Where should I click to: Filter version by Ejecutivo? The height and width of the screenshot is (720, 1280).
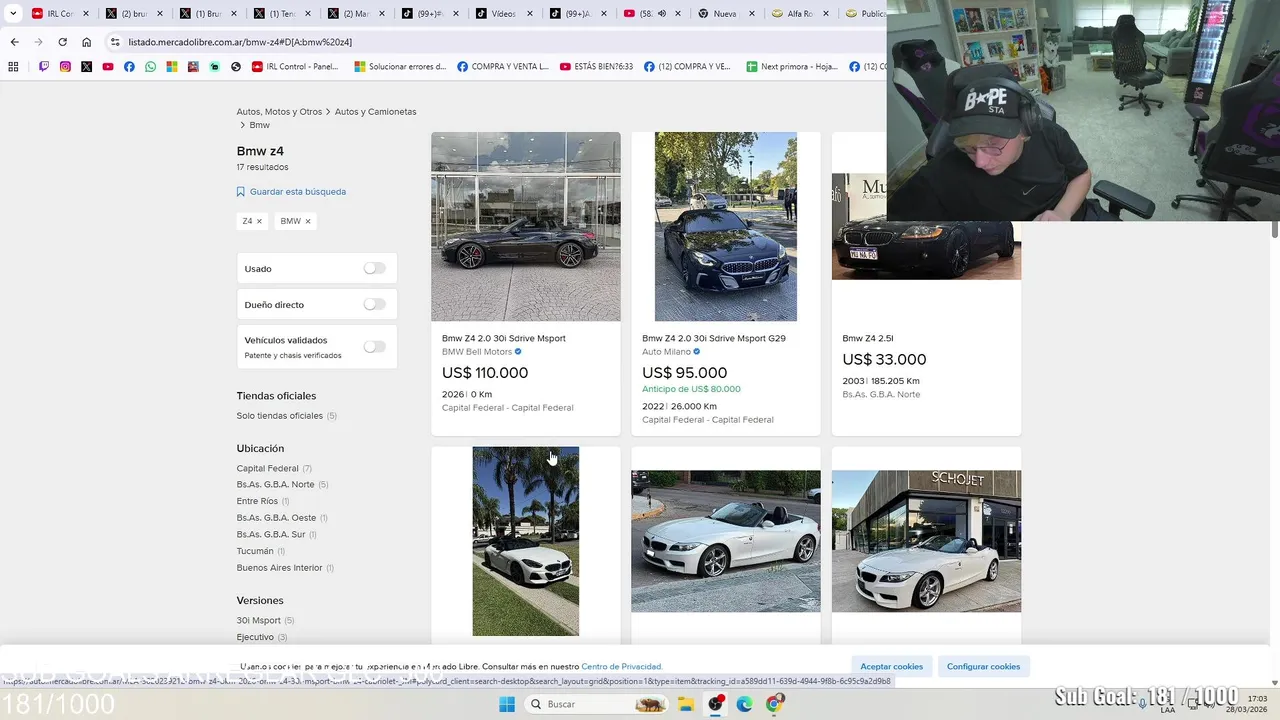[x=255, y=637]
